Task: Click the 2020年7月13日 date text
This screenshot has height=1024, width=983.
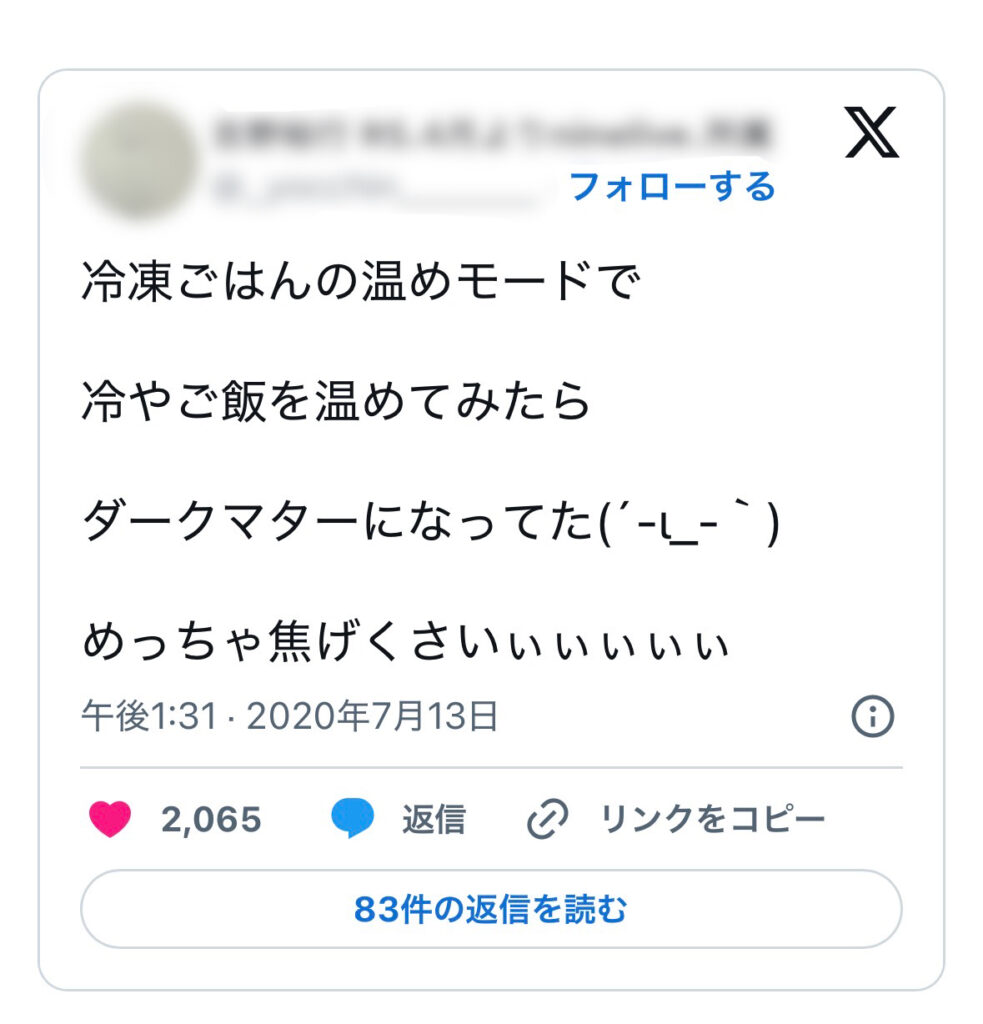Action: 372,717
